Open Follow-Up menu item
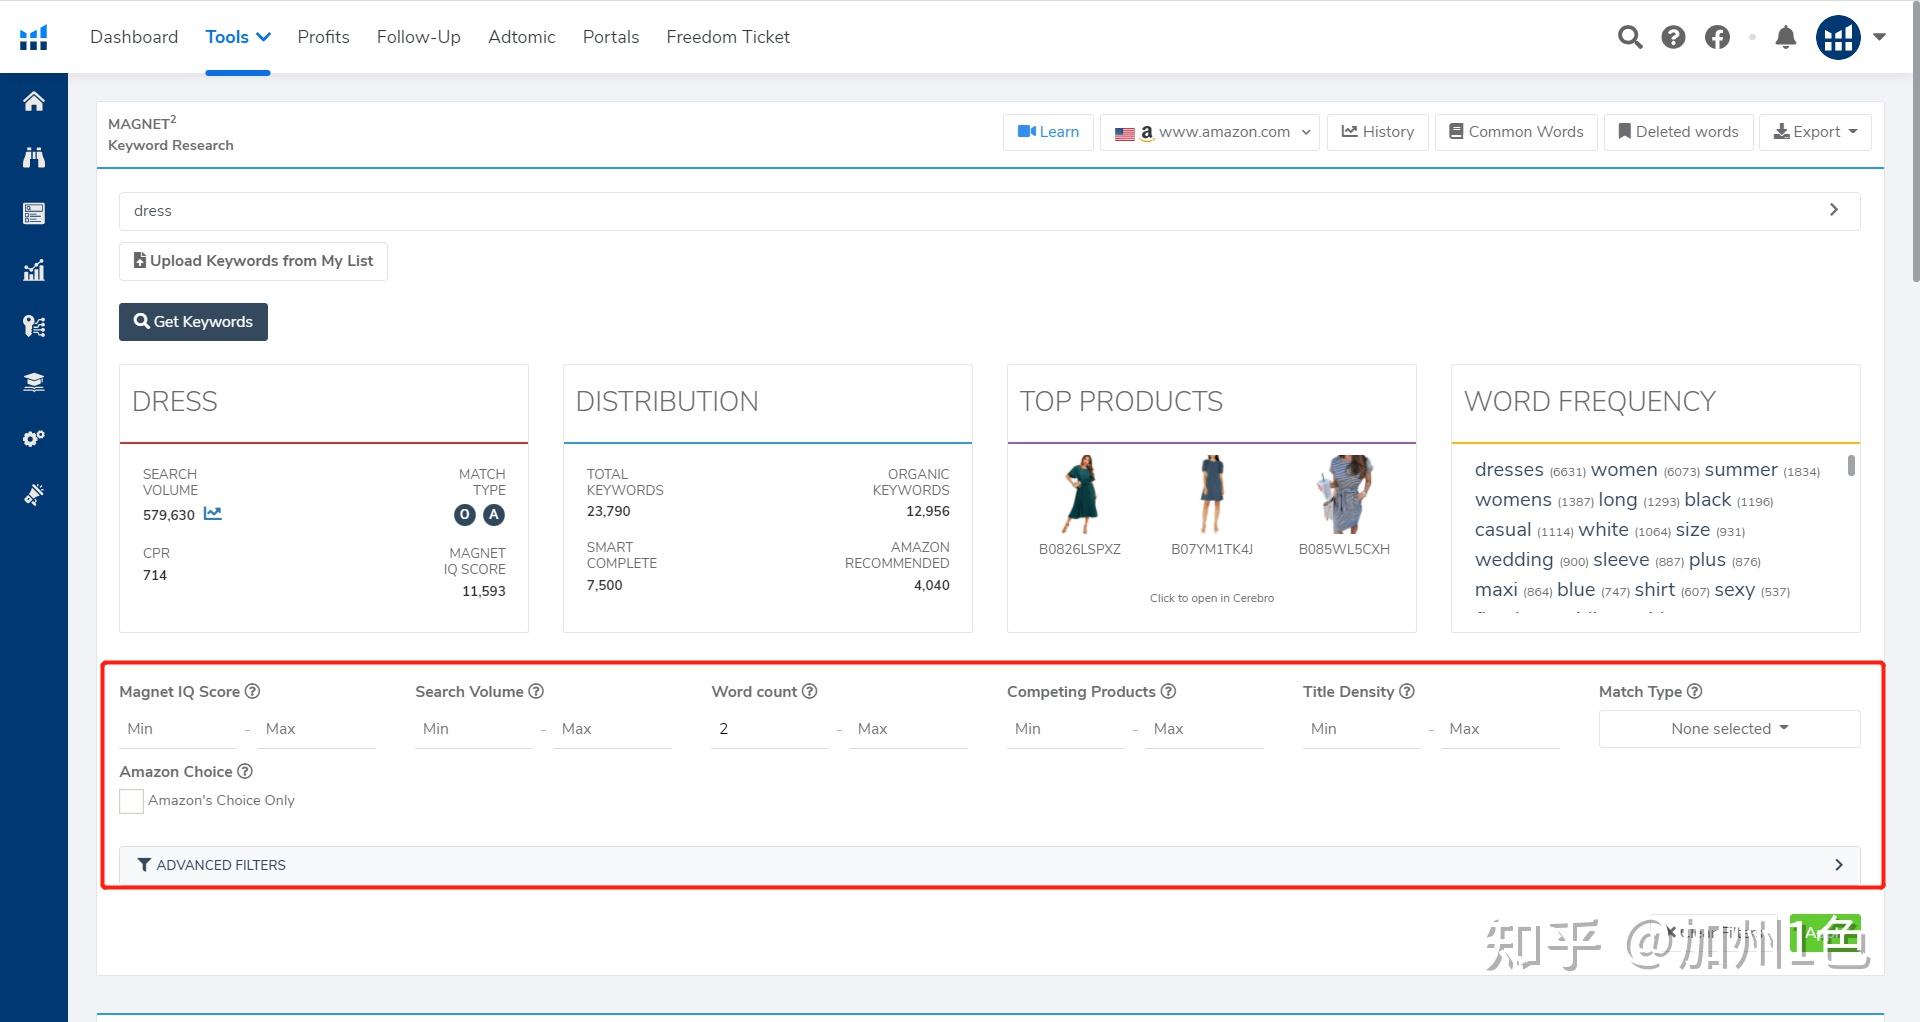 [x=418, y=37]
